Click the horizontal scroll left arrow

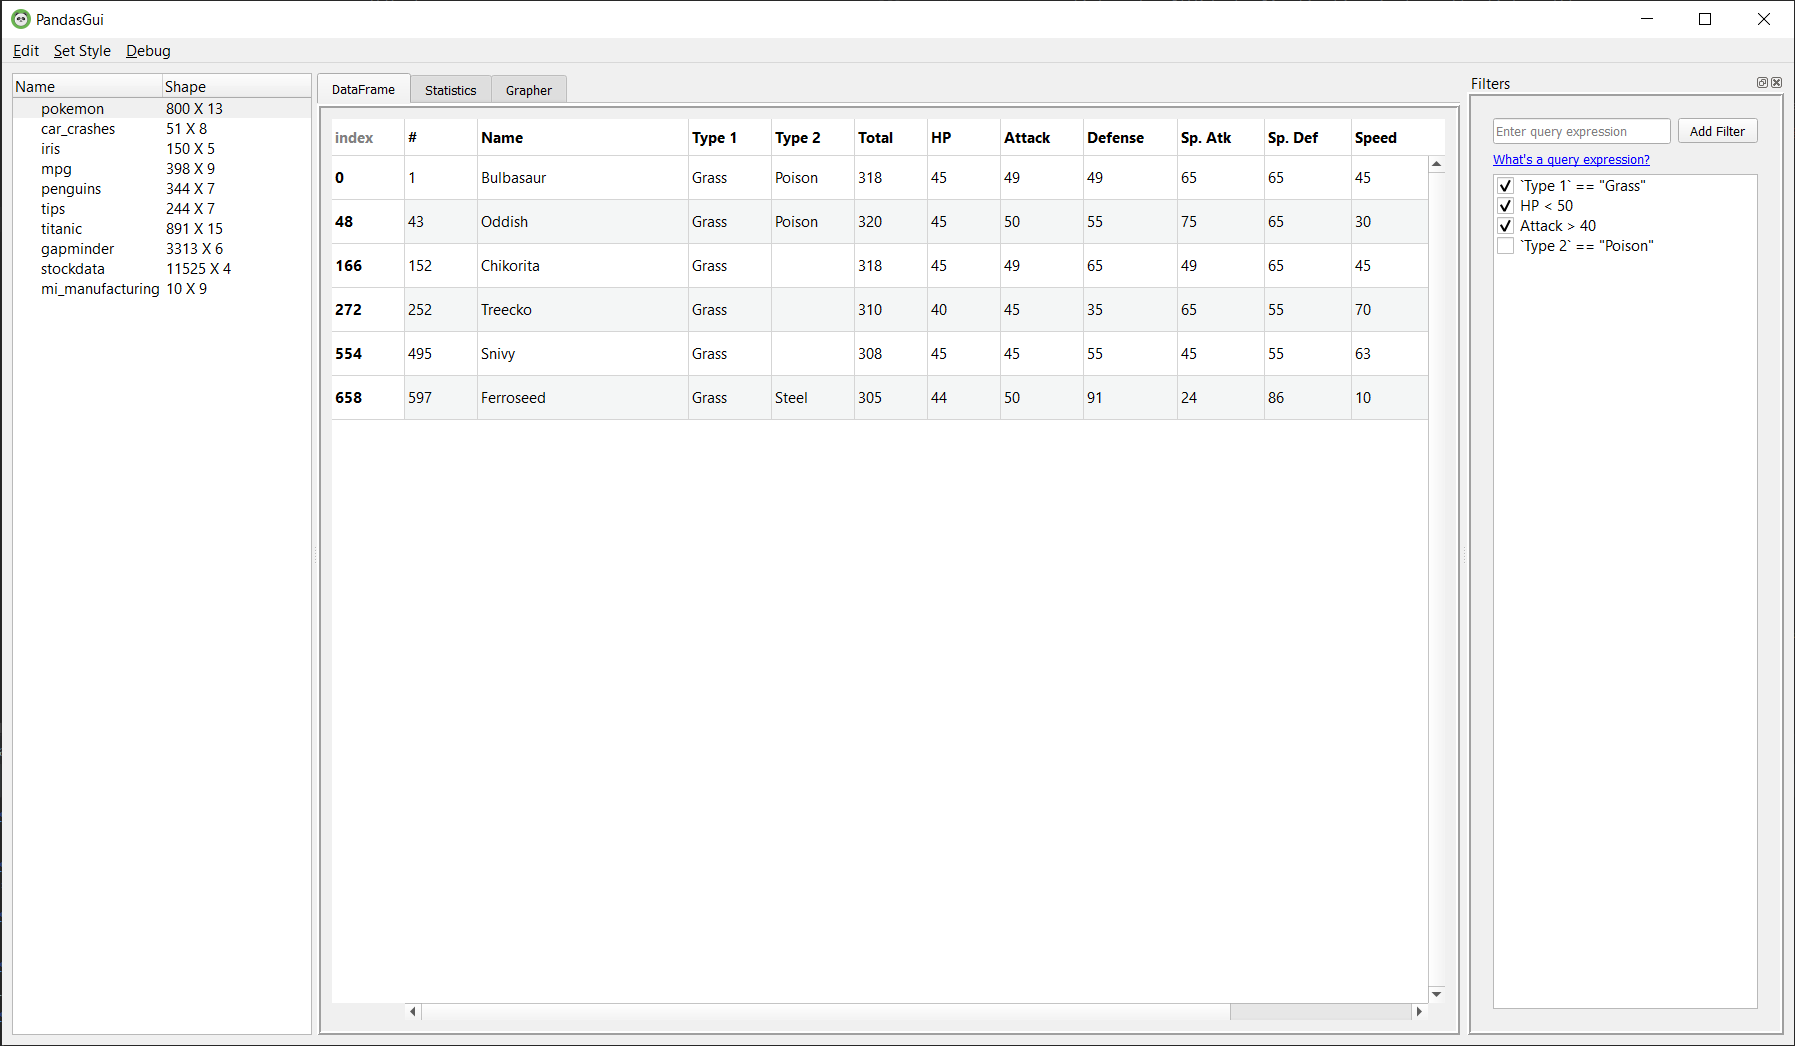point(413,1012)
